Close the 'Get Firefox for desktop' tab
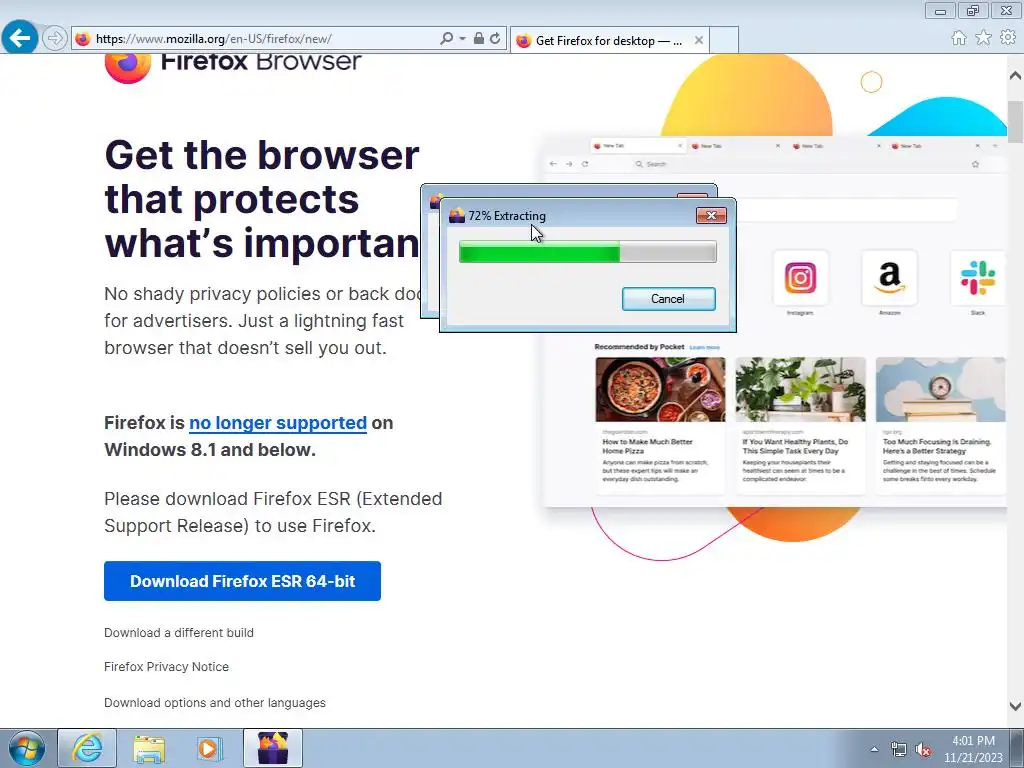This screenshot has height=768, width=1024. click(699, 40)
